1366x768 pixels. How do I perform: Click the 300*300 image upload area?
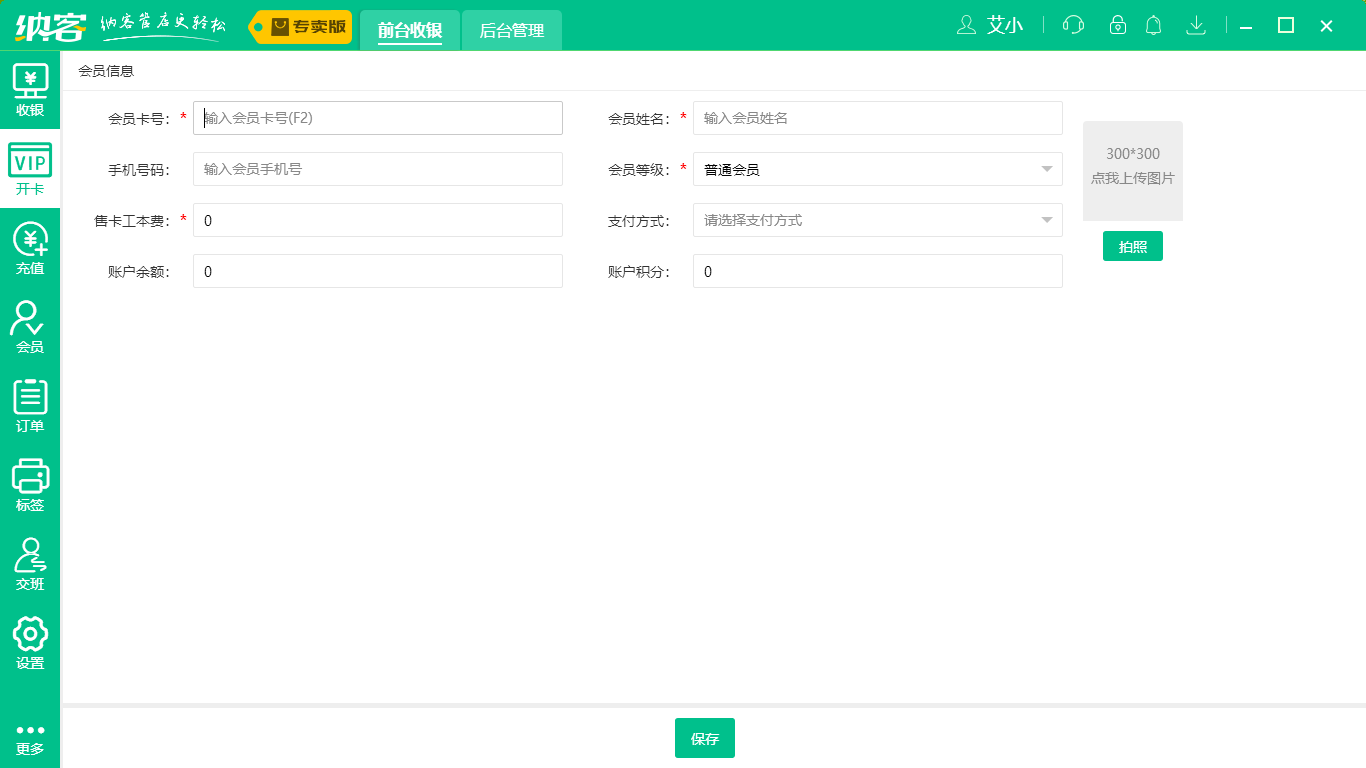1132,171
